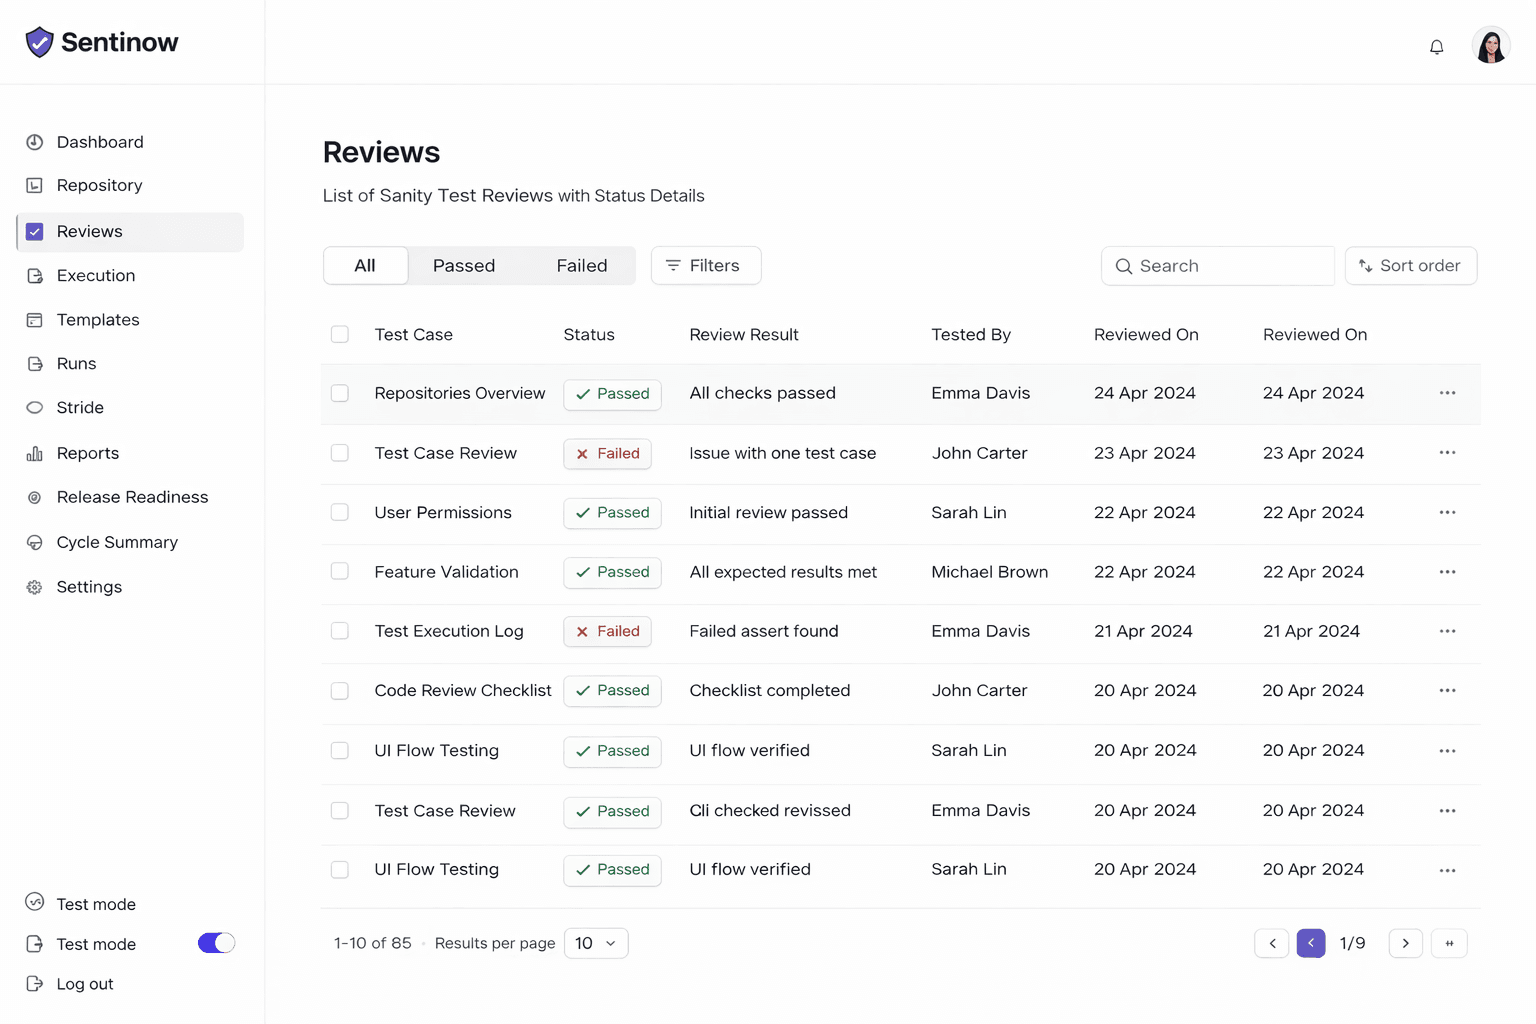This screenshot has height=1024, width=1536.
Task: Select the header checkbox to select all rows
Action: click(340, 334)
